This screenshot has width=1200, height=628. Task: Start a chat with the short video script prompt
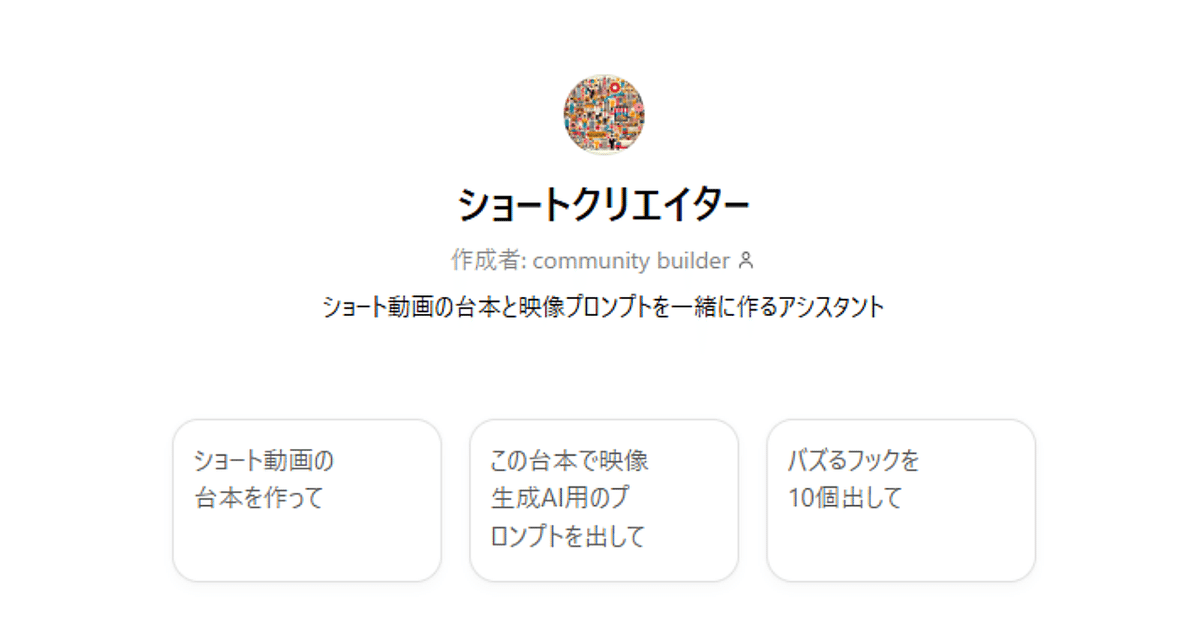(307, 500)
